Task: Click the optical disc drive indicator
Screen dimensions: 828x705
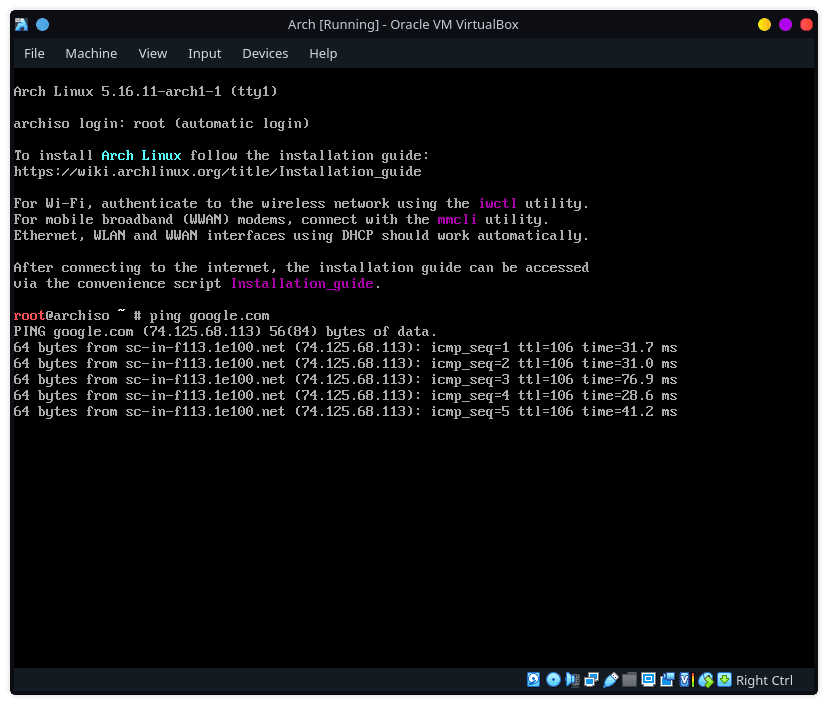Action: [553, 680]
